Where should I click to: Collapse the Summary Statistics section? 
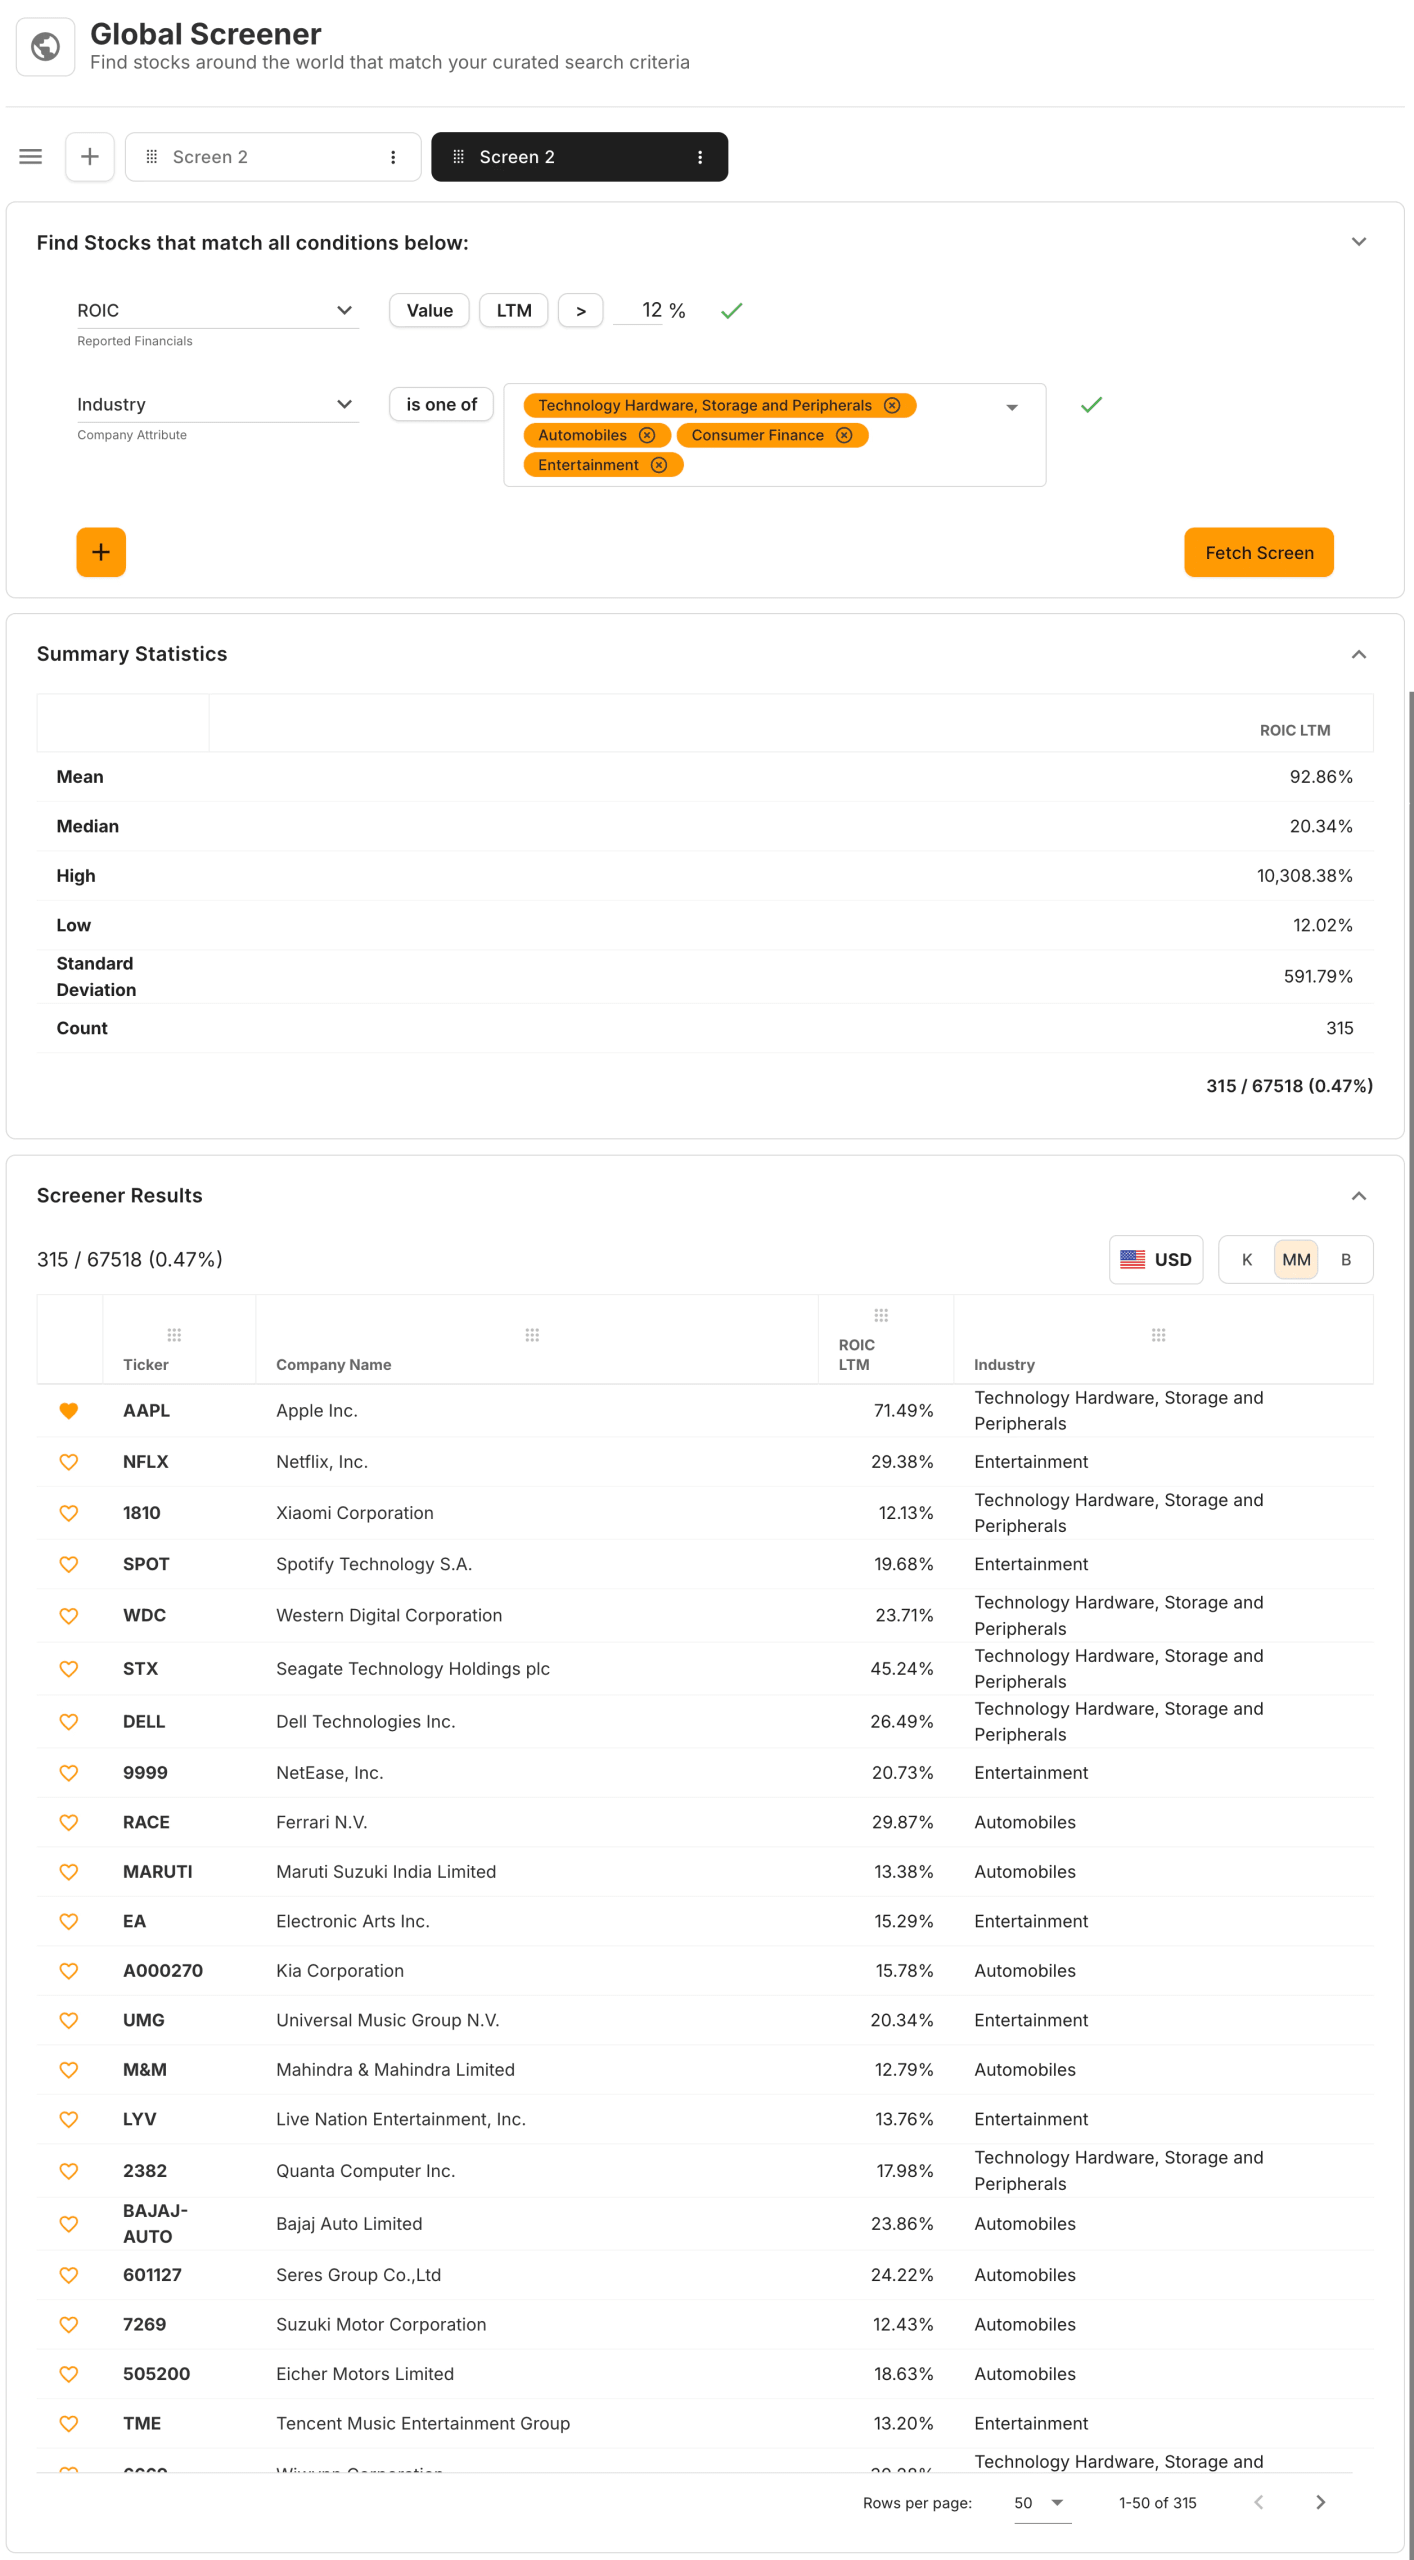(x=1359, y=654)
